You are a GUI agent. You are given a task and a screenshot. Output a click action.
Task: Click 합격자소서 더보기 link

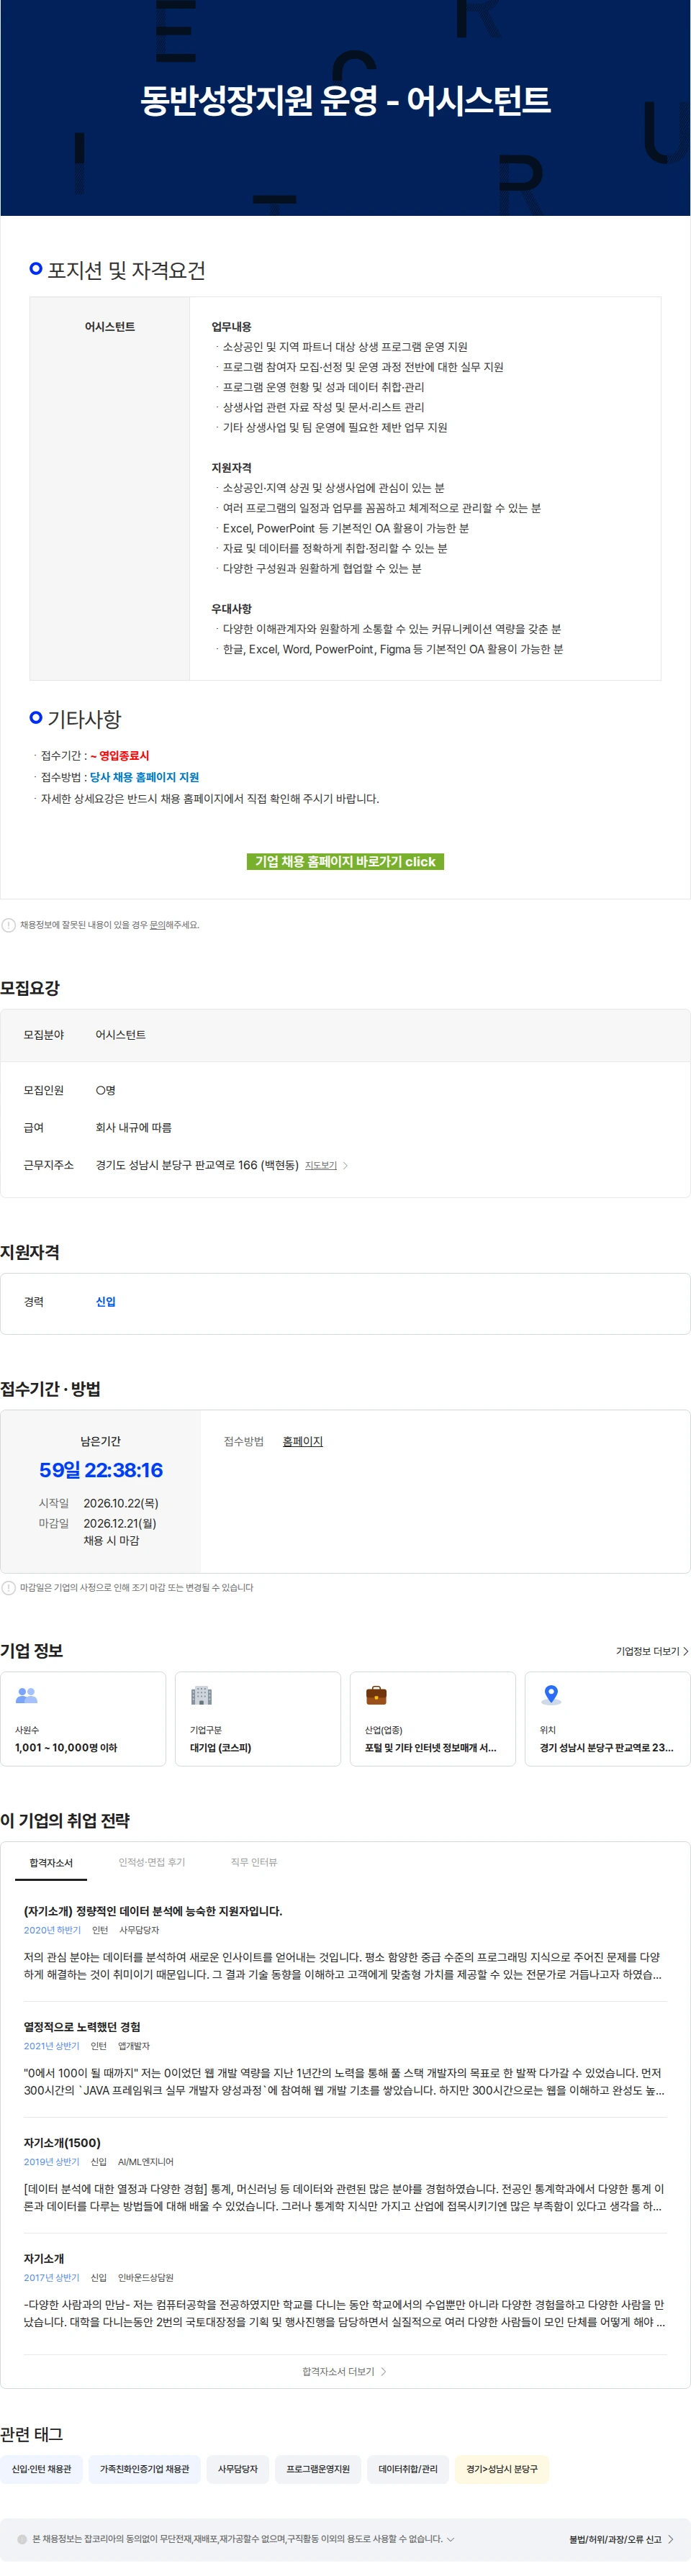(x=344, y=2372)
